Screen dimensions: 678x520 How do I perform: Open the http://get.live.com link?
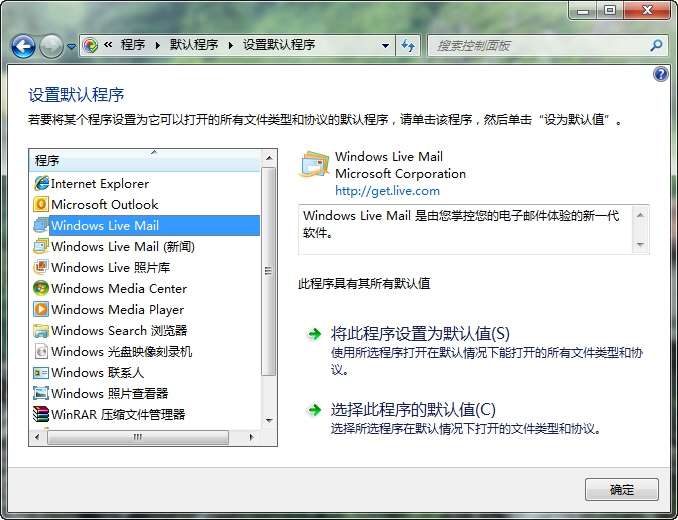point(387,191)
